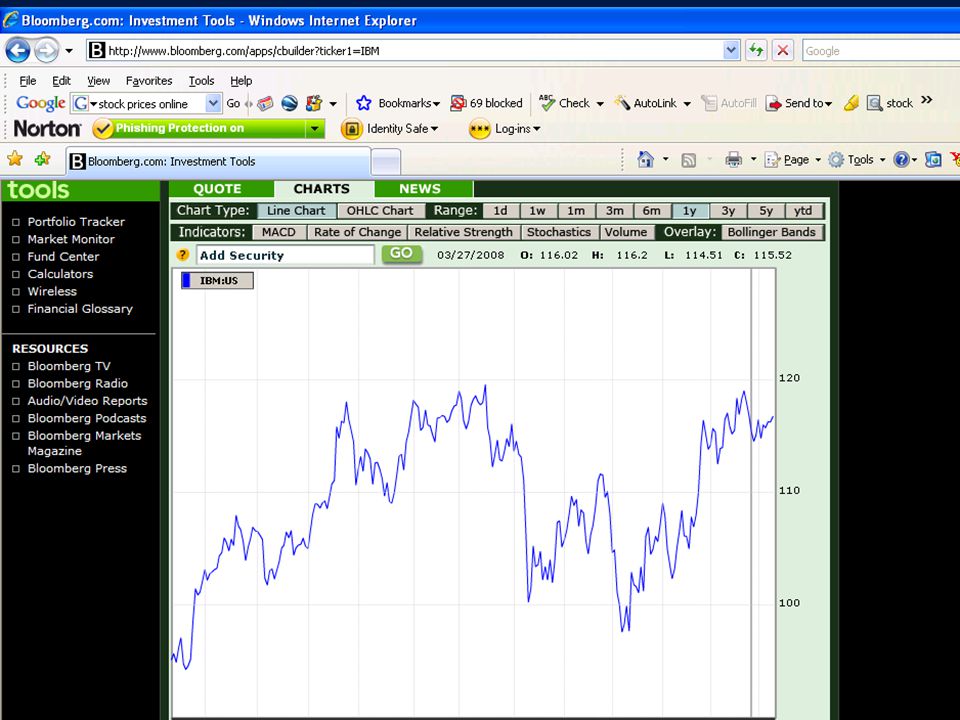Toggle the MACD indicator

(279, 233)
